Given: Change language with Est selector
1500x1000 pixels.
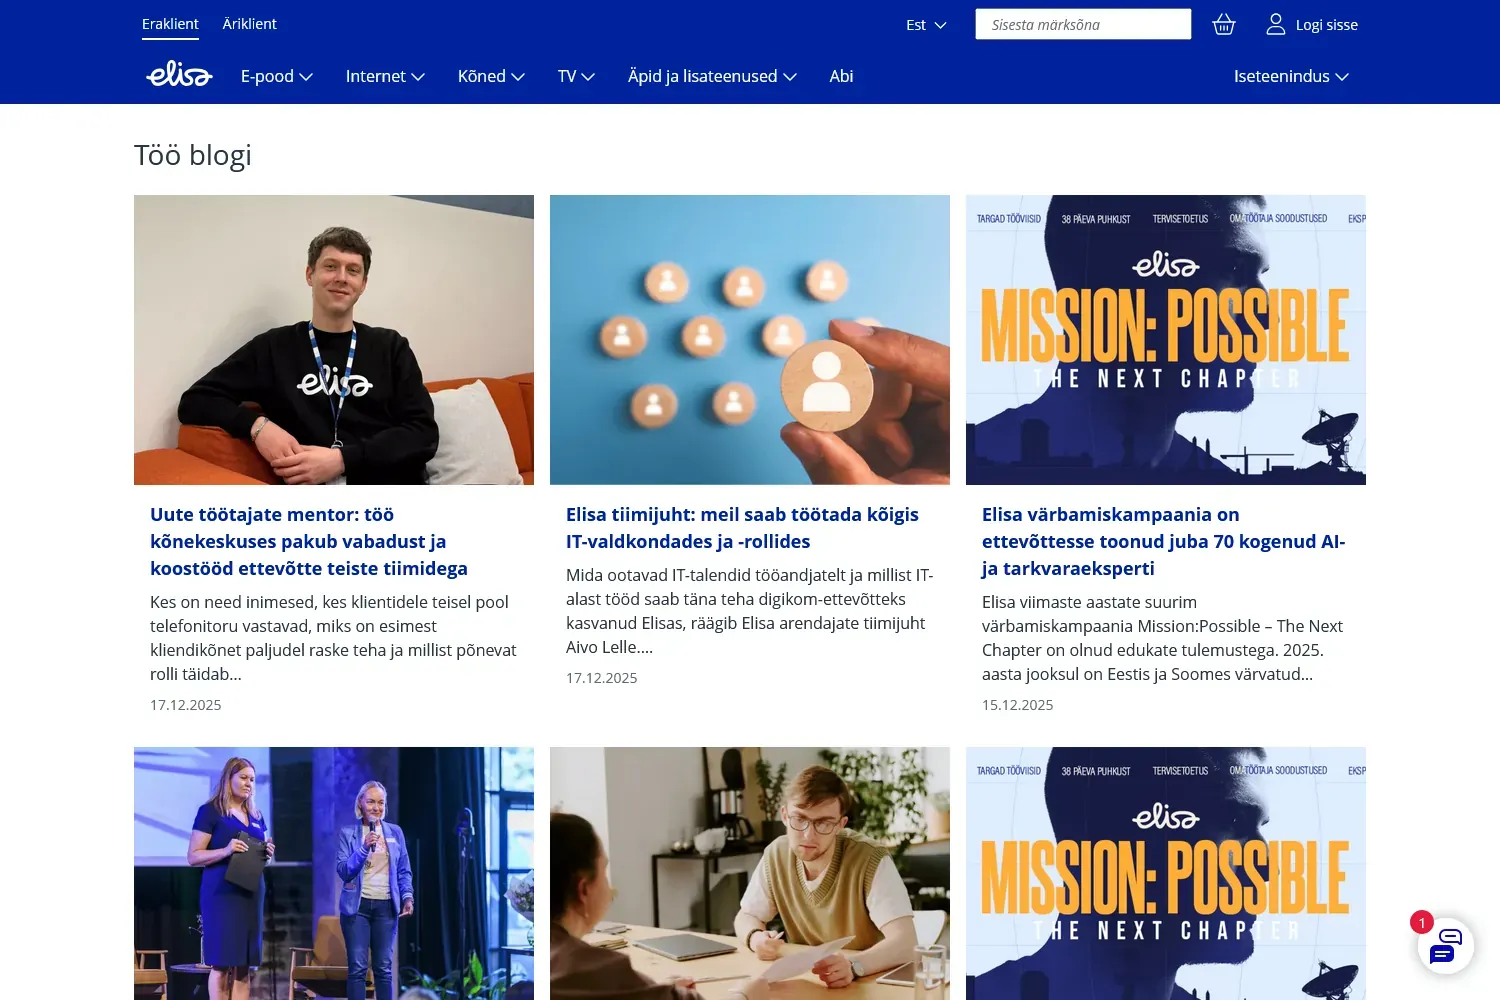Looking at the screenshot, I should pos(926,25).
